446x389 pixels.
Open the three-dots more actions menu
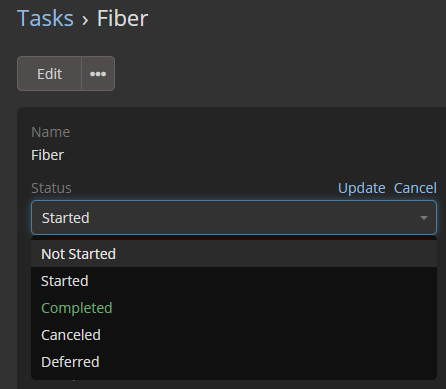[98, 74]
